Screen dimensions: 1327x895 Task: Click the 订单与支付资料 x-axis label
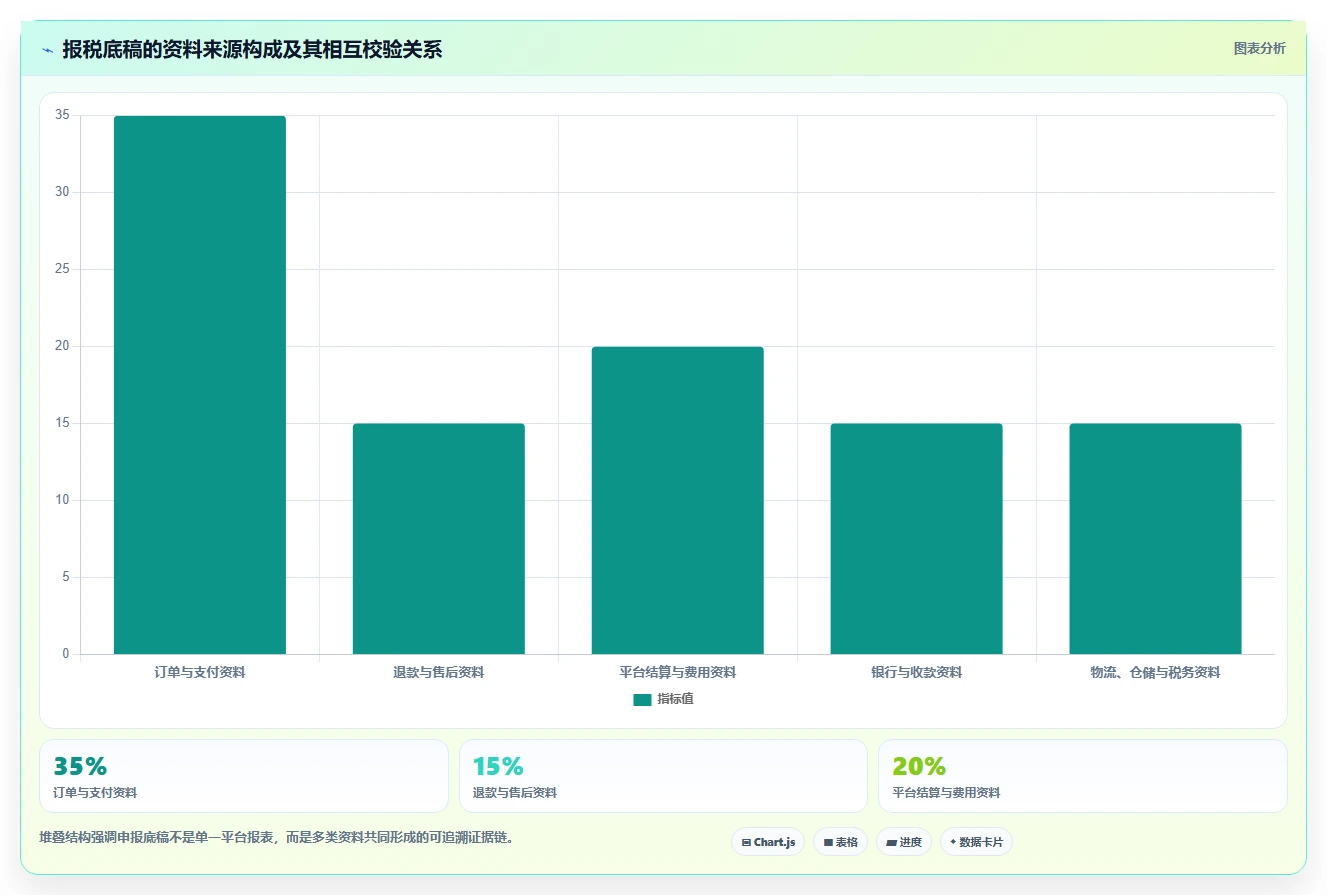(x=200, y=673)
